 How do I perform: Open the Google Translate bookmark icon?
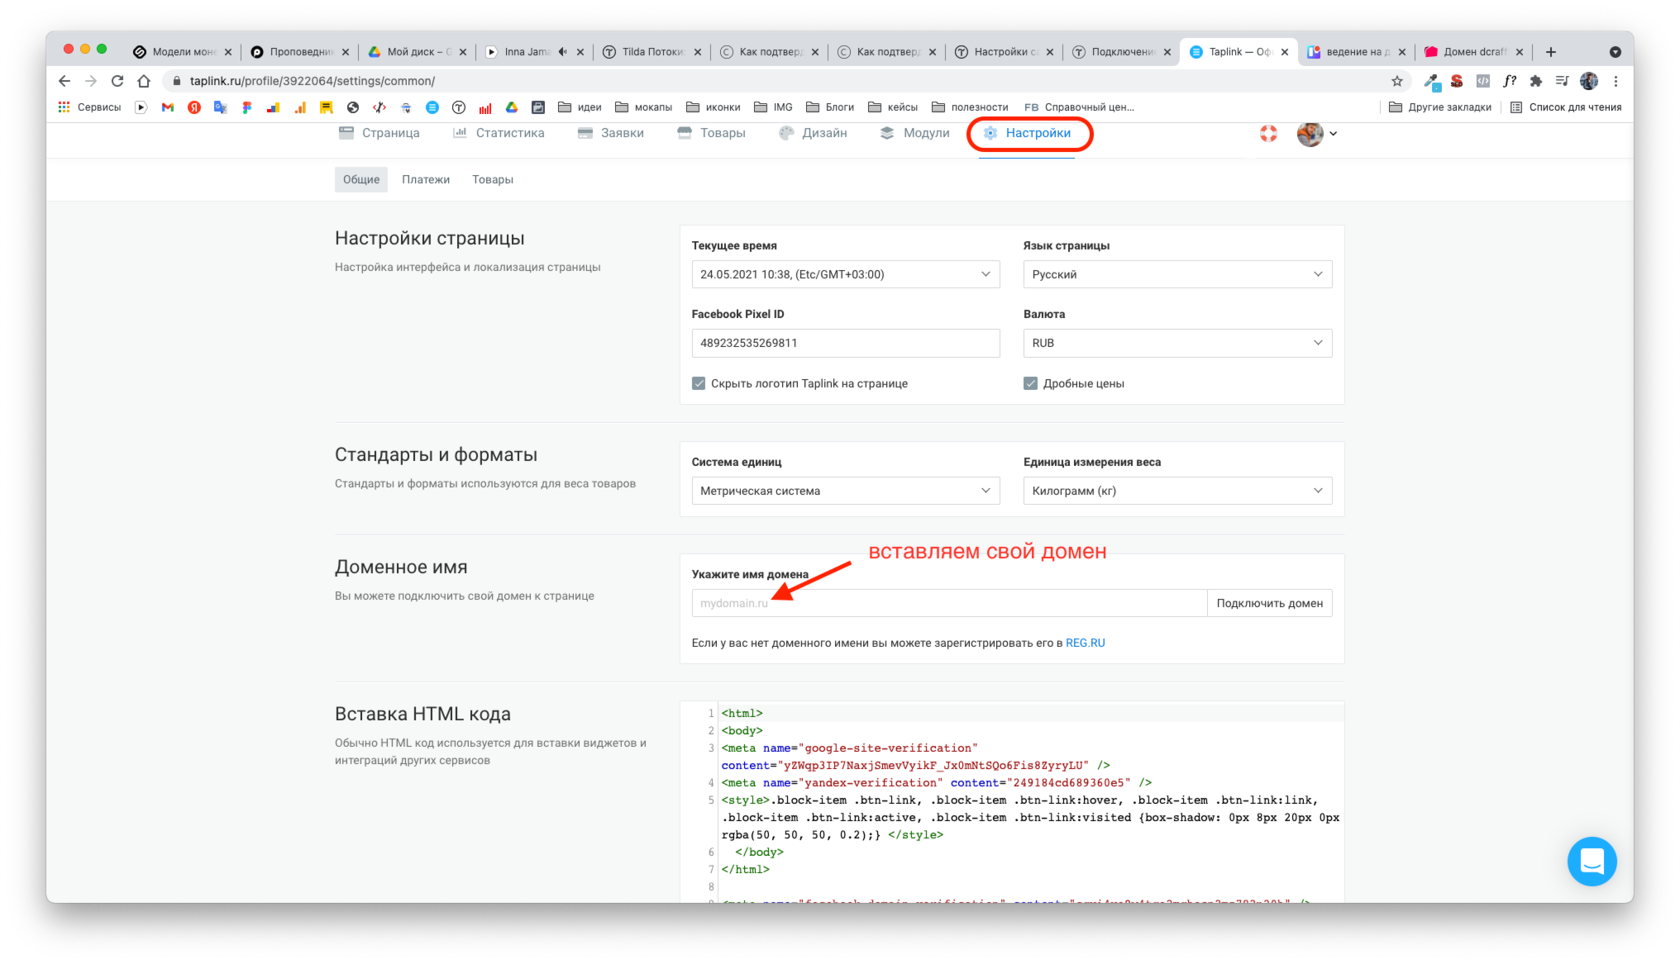tap(220, 107)
